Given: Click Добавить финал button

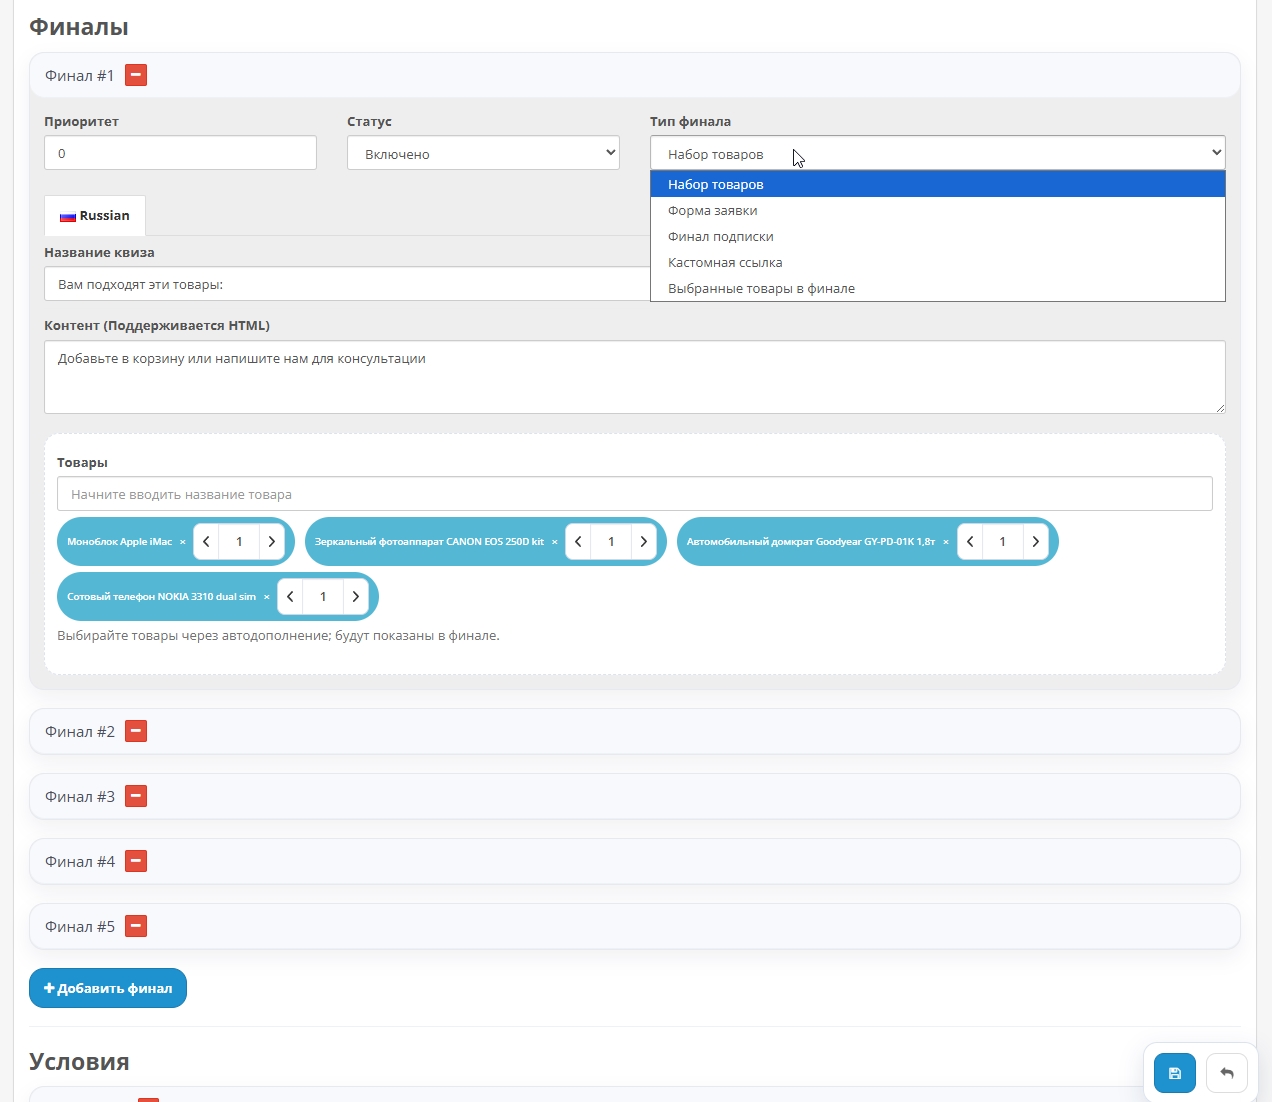Looking at the screenshot, I should pos(108,988).
